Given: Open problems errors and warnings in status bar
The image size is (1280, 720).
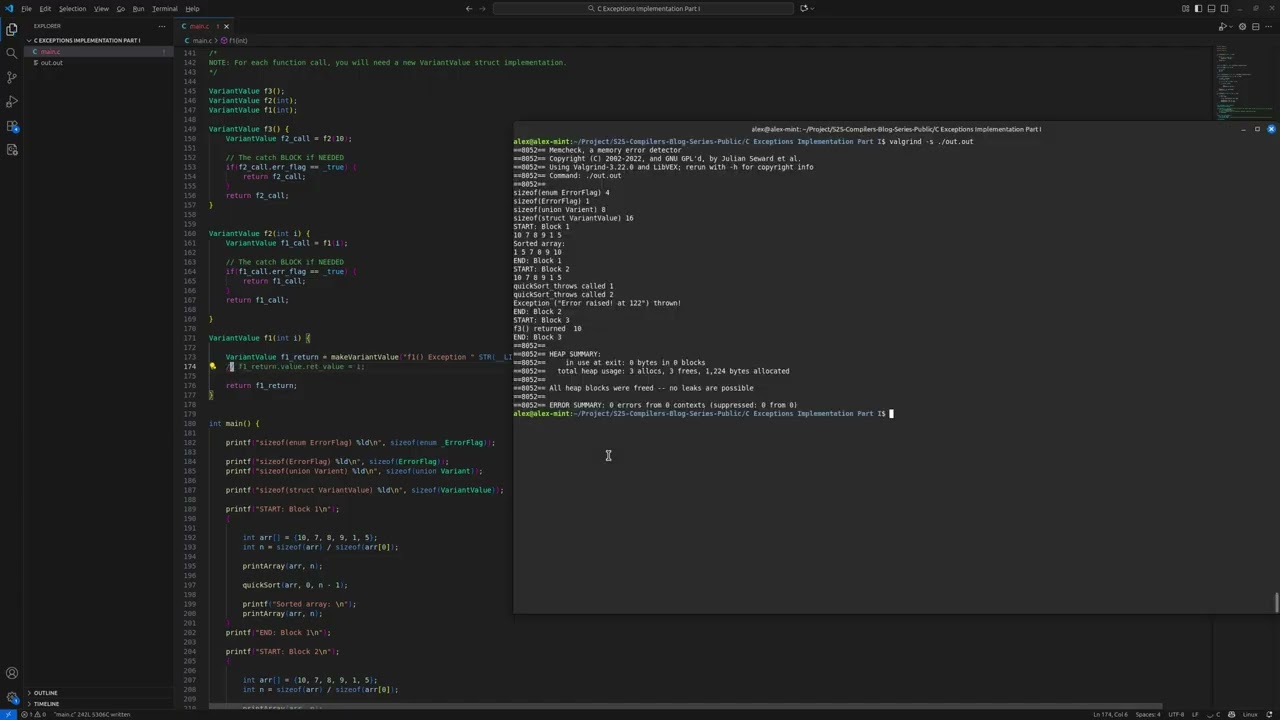Looking at the screenshot, I should 33,714.
